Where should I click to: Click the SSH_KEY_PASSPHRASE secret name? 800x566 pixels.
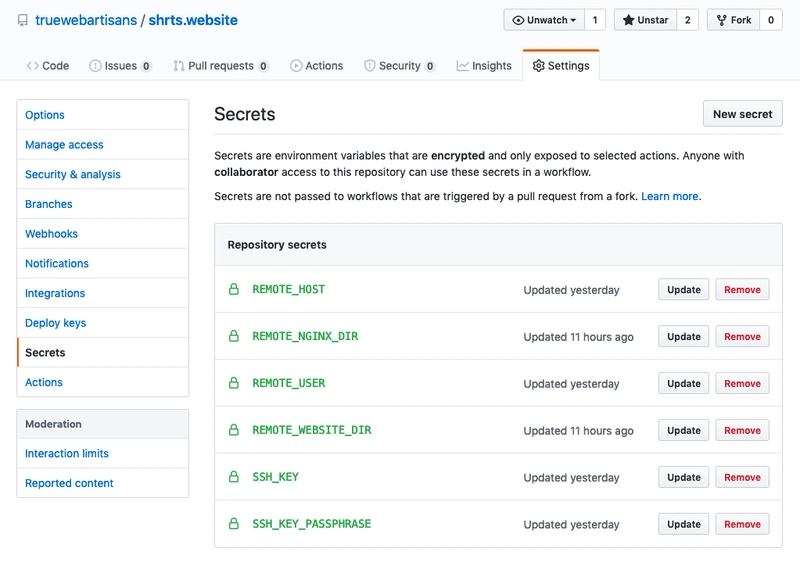click(x=312, y=524)
